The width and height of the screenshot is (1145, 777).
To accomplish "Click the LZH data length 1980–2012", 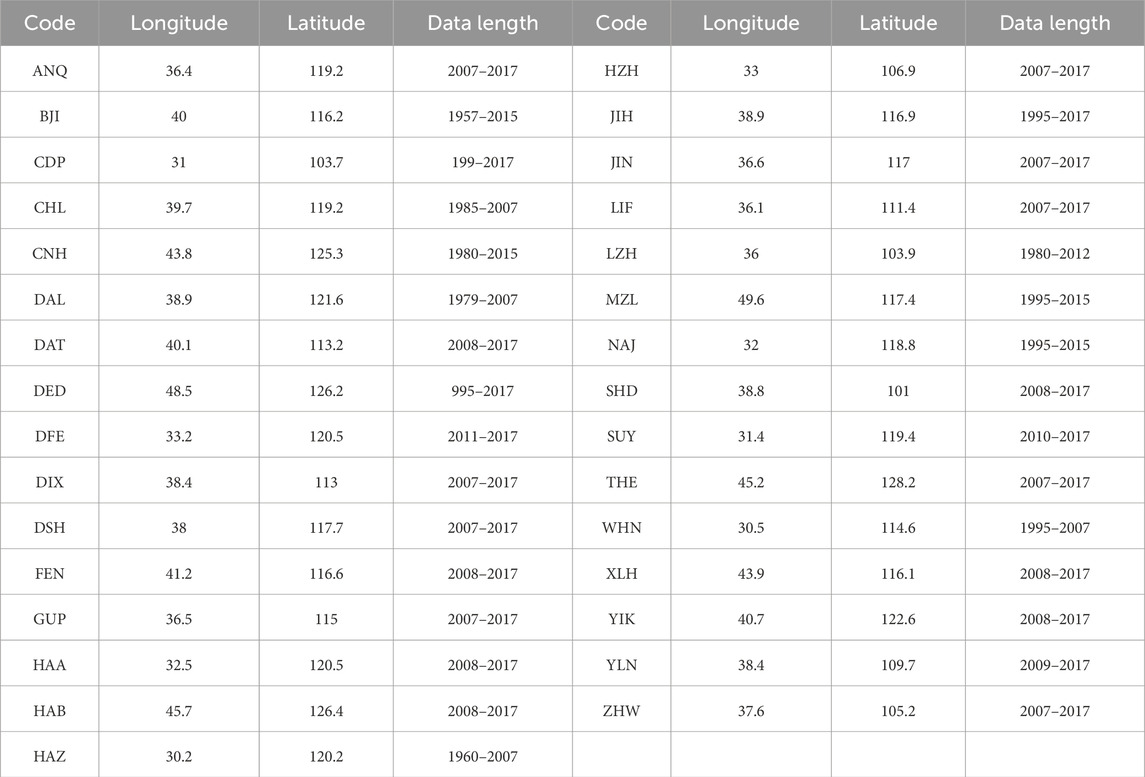I will point(1054,253).
